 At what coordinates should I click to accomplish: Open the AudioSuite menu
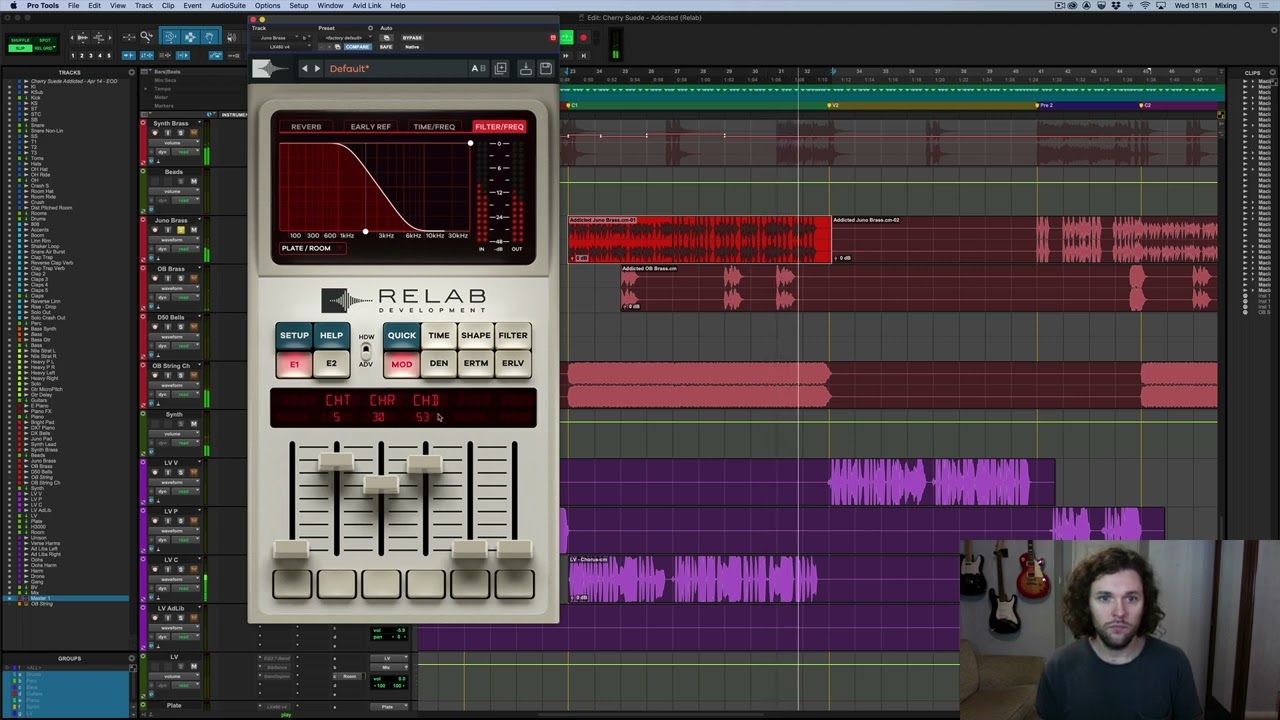(x=228, y=6)
